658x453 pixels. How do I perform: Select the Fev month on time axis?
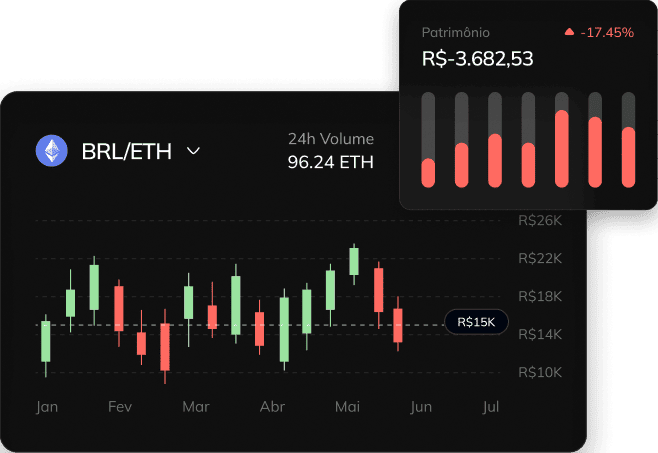[x=119, y=407]
